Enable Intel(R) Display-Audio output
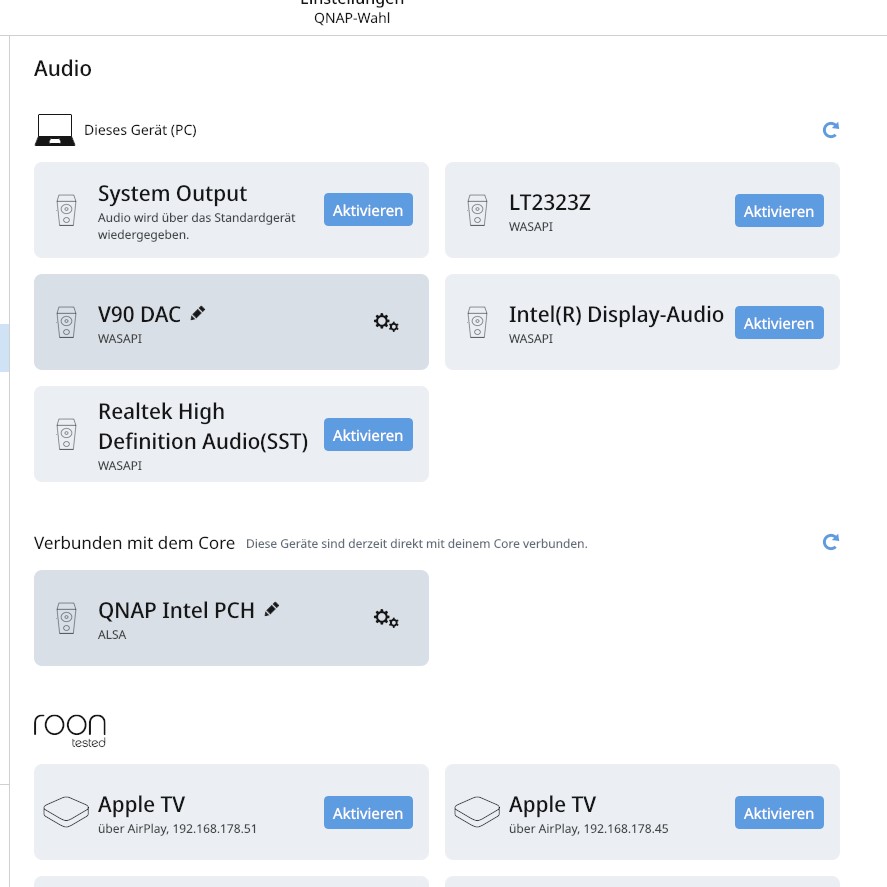Screen dimensions: 887x887 point(779,323)
